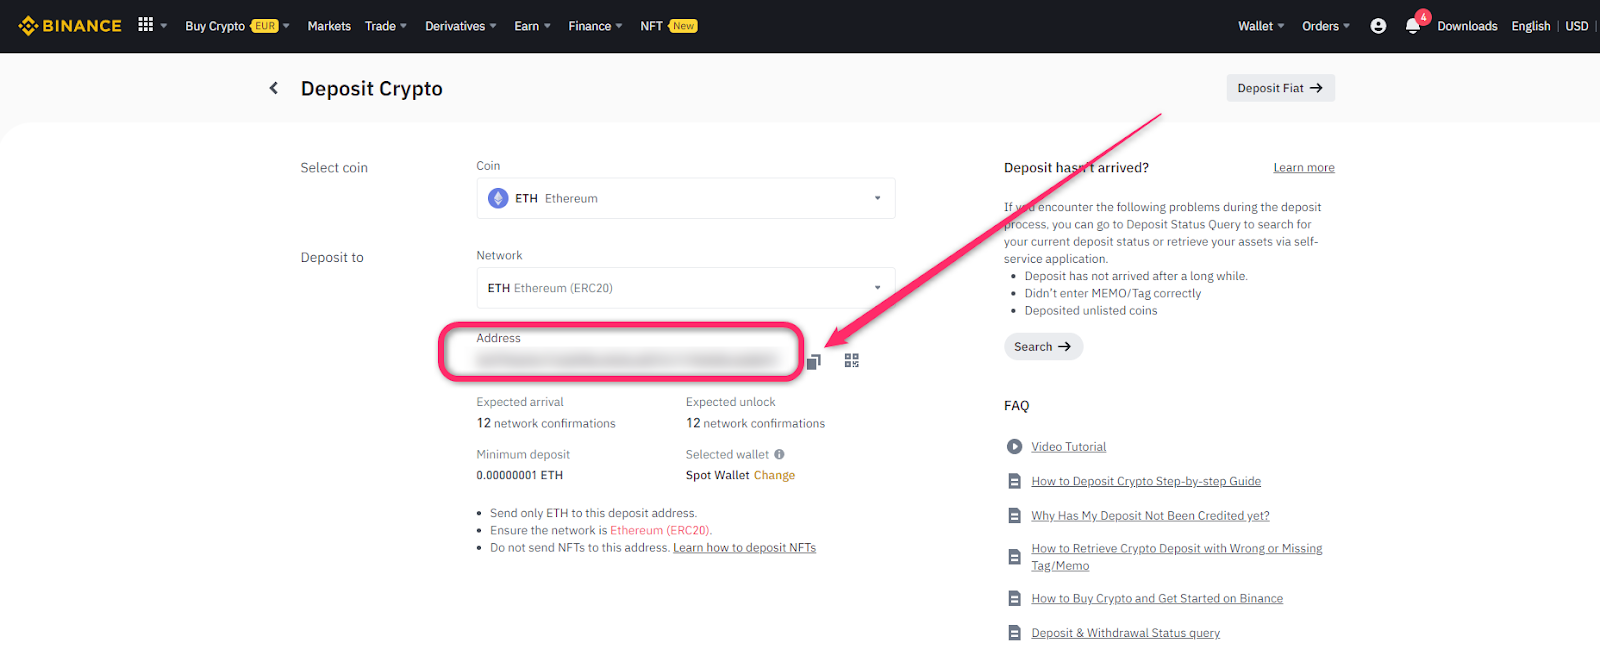Go back with the left chevron
The image size is (1600, 668).
point(274,88)
